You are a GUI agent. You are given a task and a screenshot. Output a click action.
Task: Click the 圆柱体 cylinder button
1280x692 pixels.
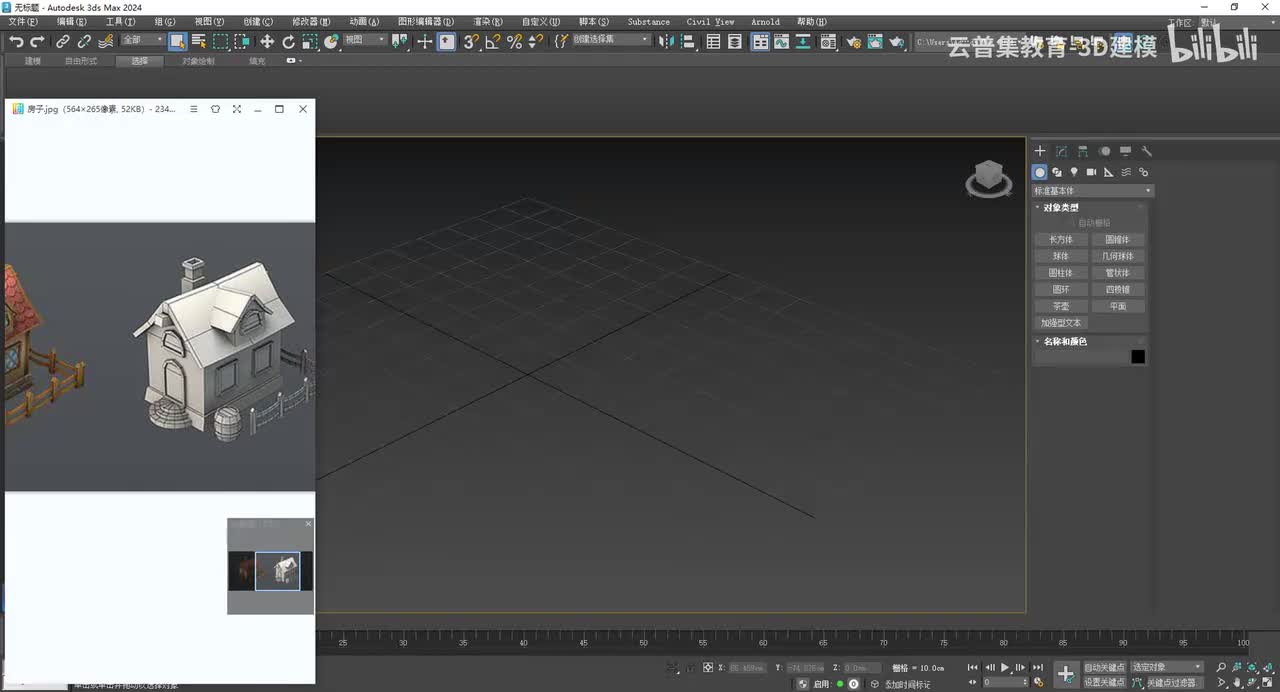pos(1060,273)
